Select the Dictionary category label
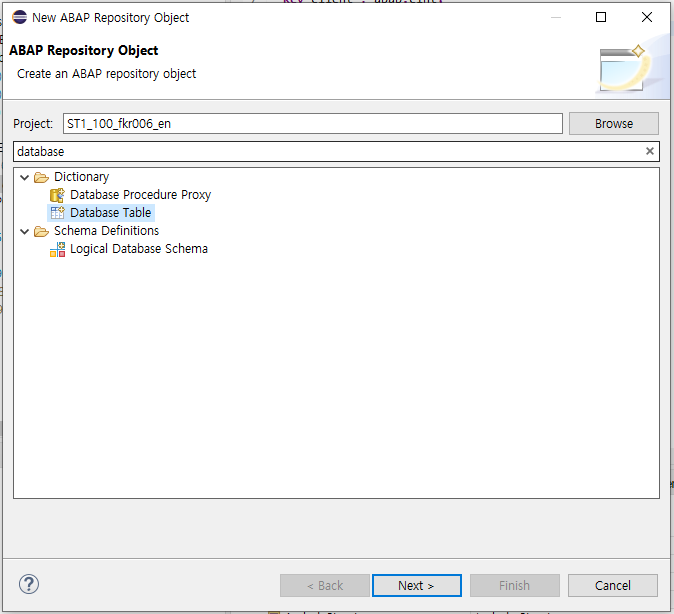Image resolution: width=674 pixels, height=614 pixels. (x=81, y=177)
